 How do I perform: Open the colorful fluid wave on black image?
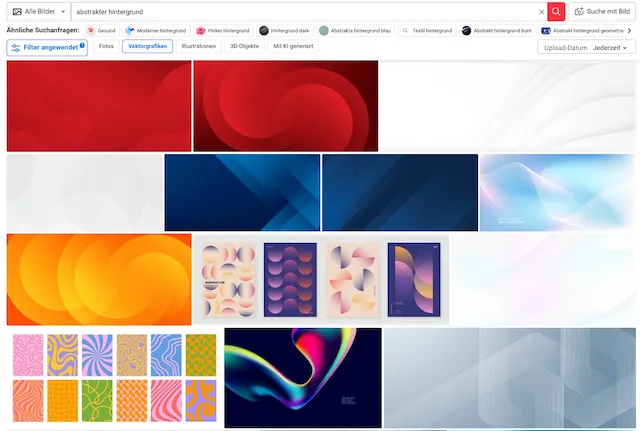tap(303, 377)
